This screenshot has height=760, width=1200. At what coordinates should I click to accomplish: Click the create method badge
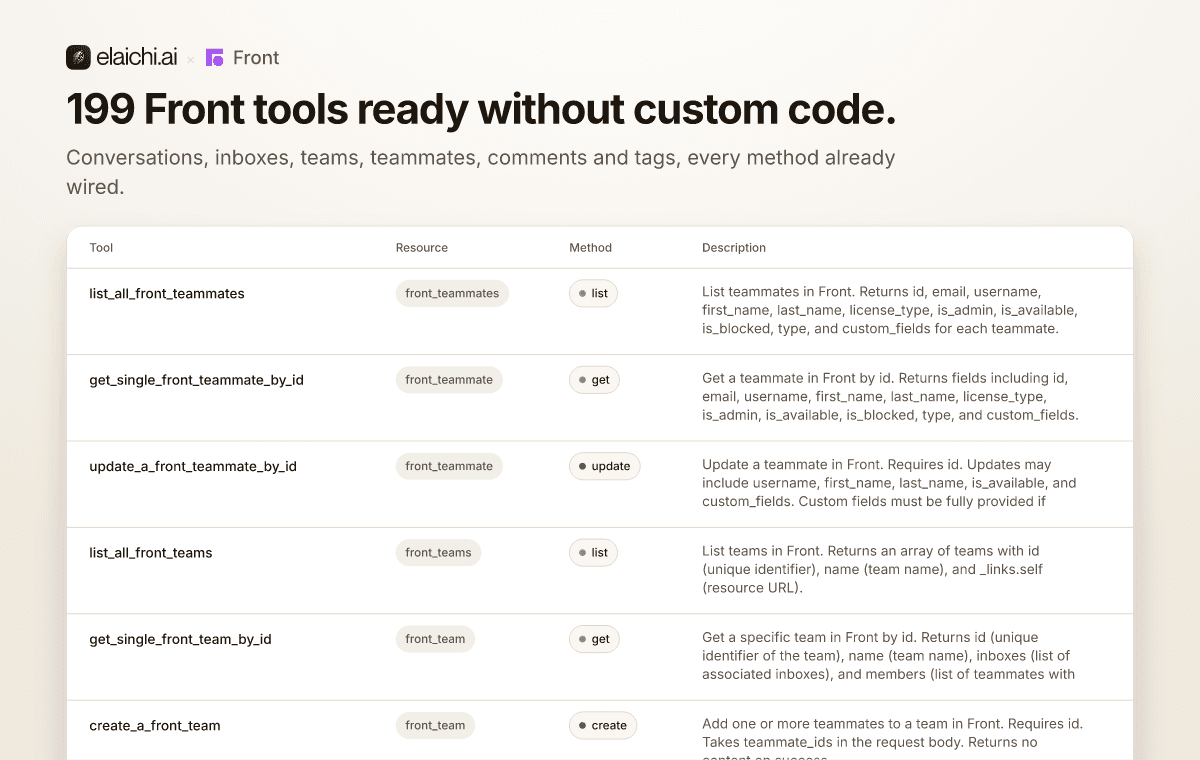[603, 726]
